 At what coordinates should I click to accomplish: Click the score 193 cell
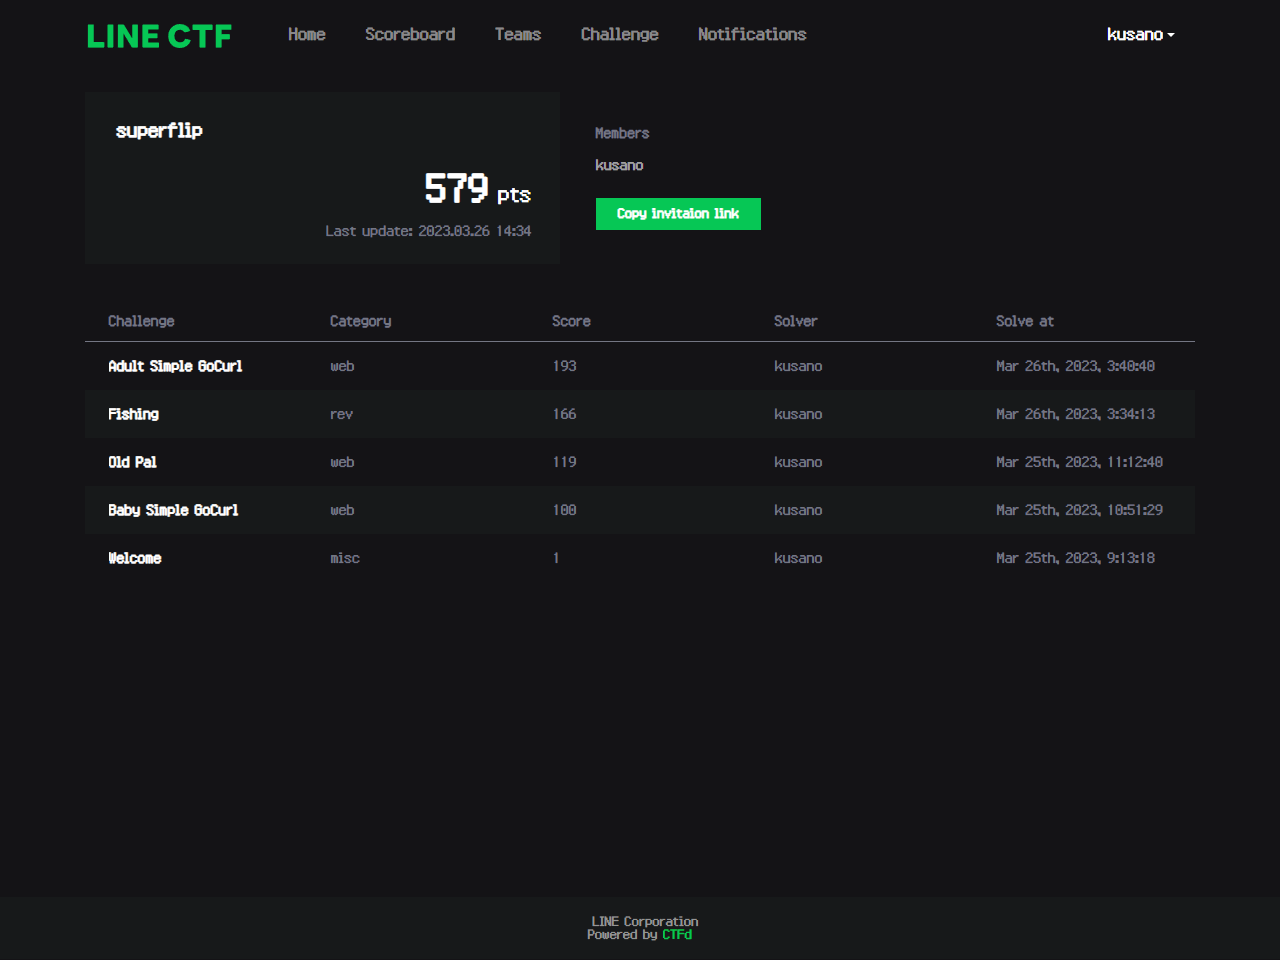click(x=564, y=366)
